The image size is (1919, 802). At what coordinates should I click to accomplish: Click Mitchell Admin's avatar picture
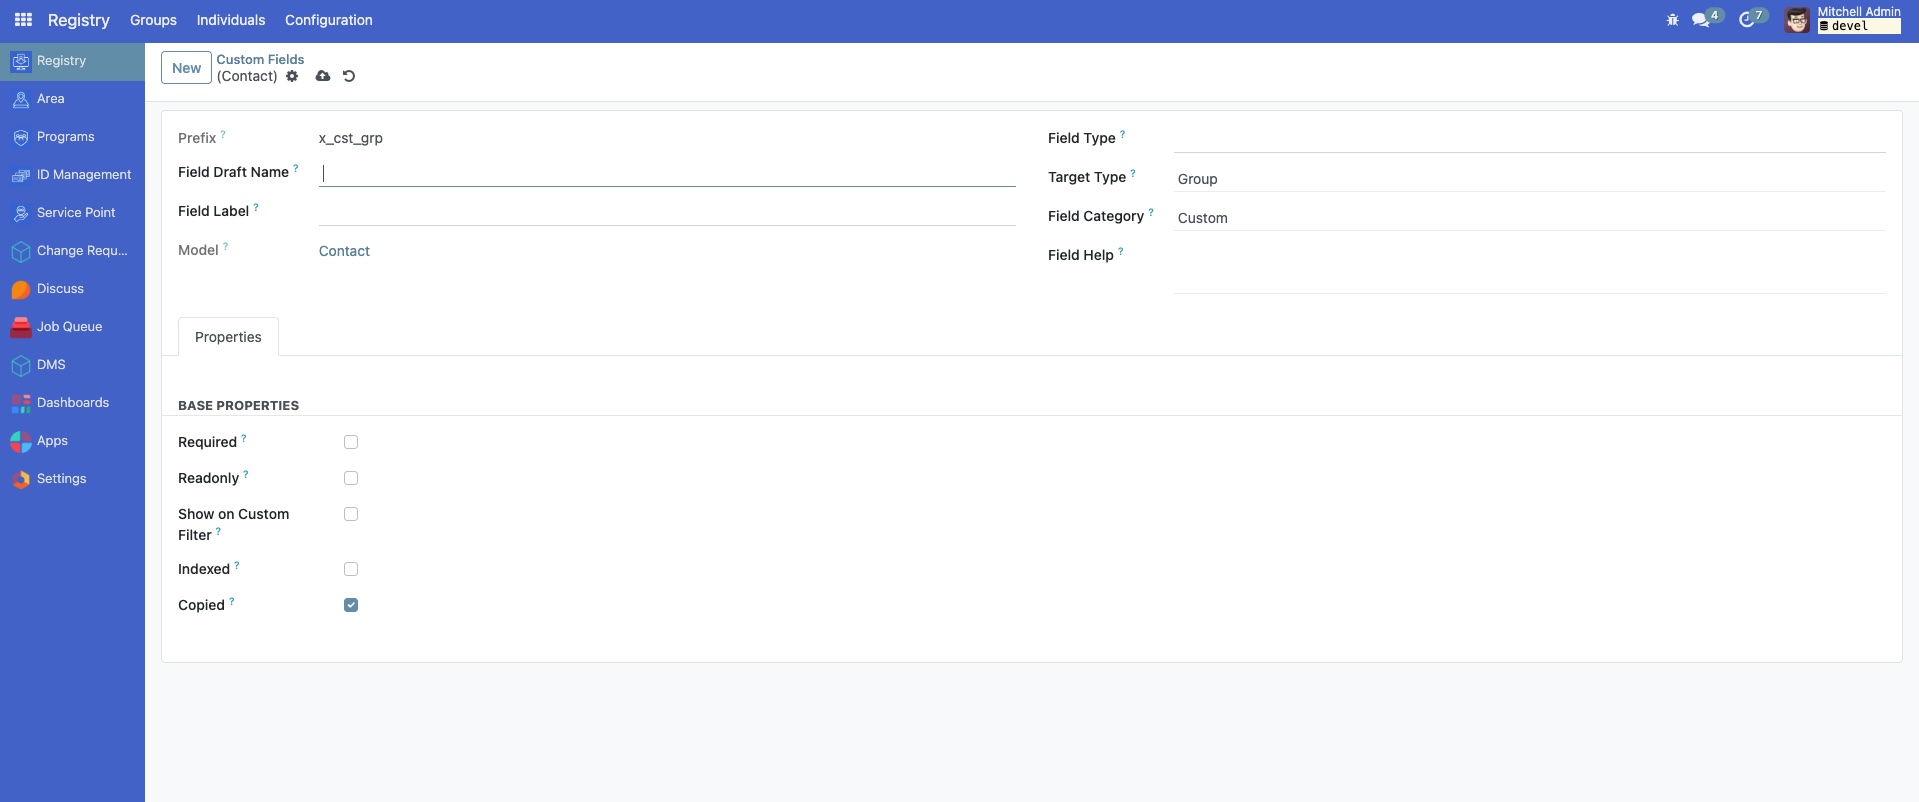click(1797, 20)
